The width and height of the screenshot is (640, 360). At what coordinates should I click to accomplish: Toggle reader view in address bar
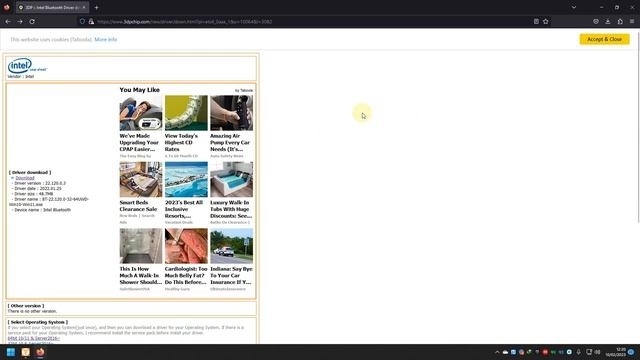[x=536, y=22]
